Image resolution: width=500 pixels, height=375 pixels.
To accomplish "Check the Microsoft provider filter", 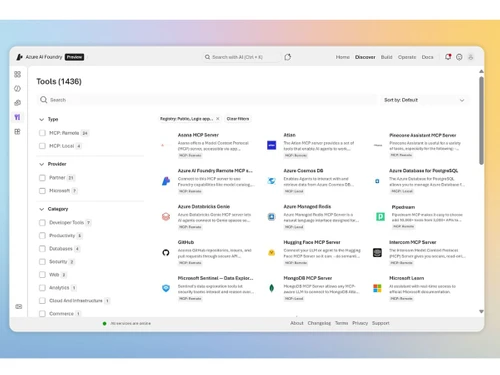I will pos(42,191).
